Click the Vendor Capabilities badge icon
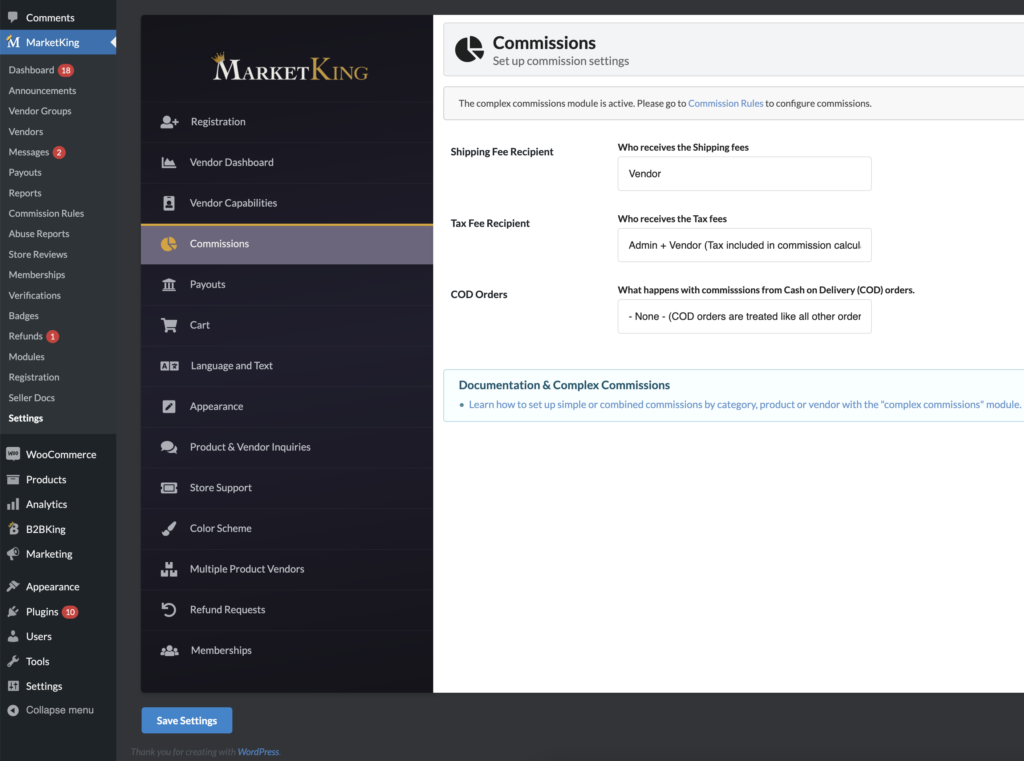1024x761 pixels. point(168,203)
